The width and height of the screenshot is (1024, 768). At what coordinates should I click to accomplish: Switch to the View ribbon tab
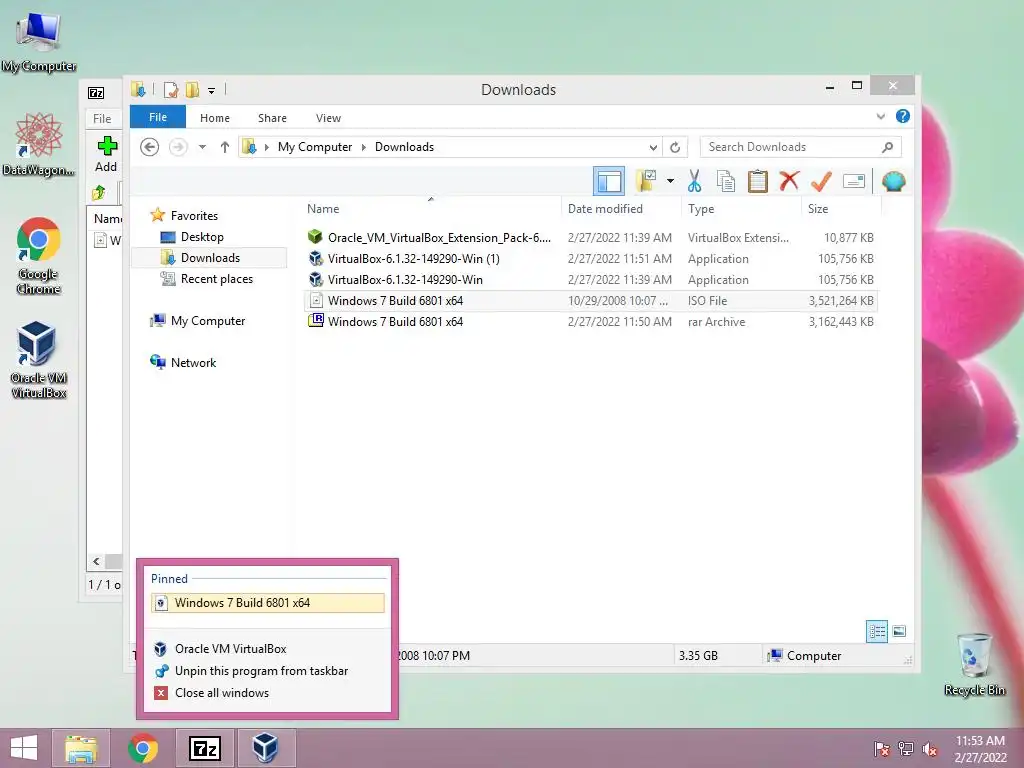pos(328,118)
